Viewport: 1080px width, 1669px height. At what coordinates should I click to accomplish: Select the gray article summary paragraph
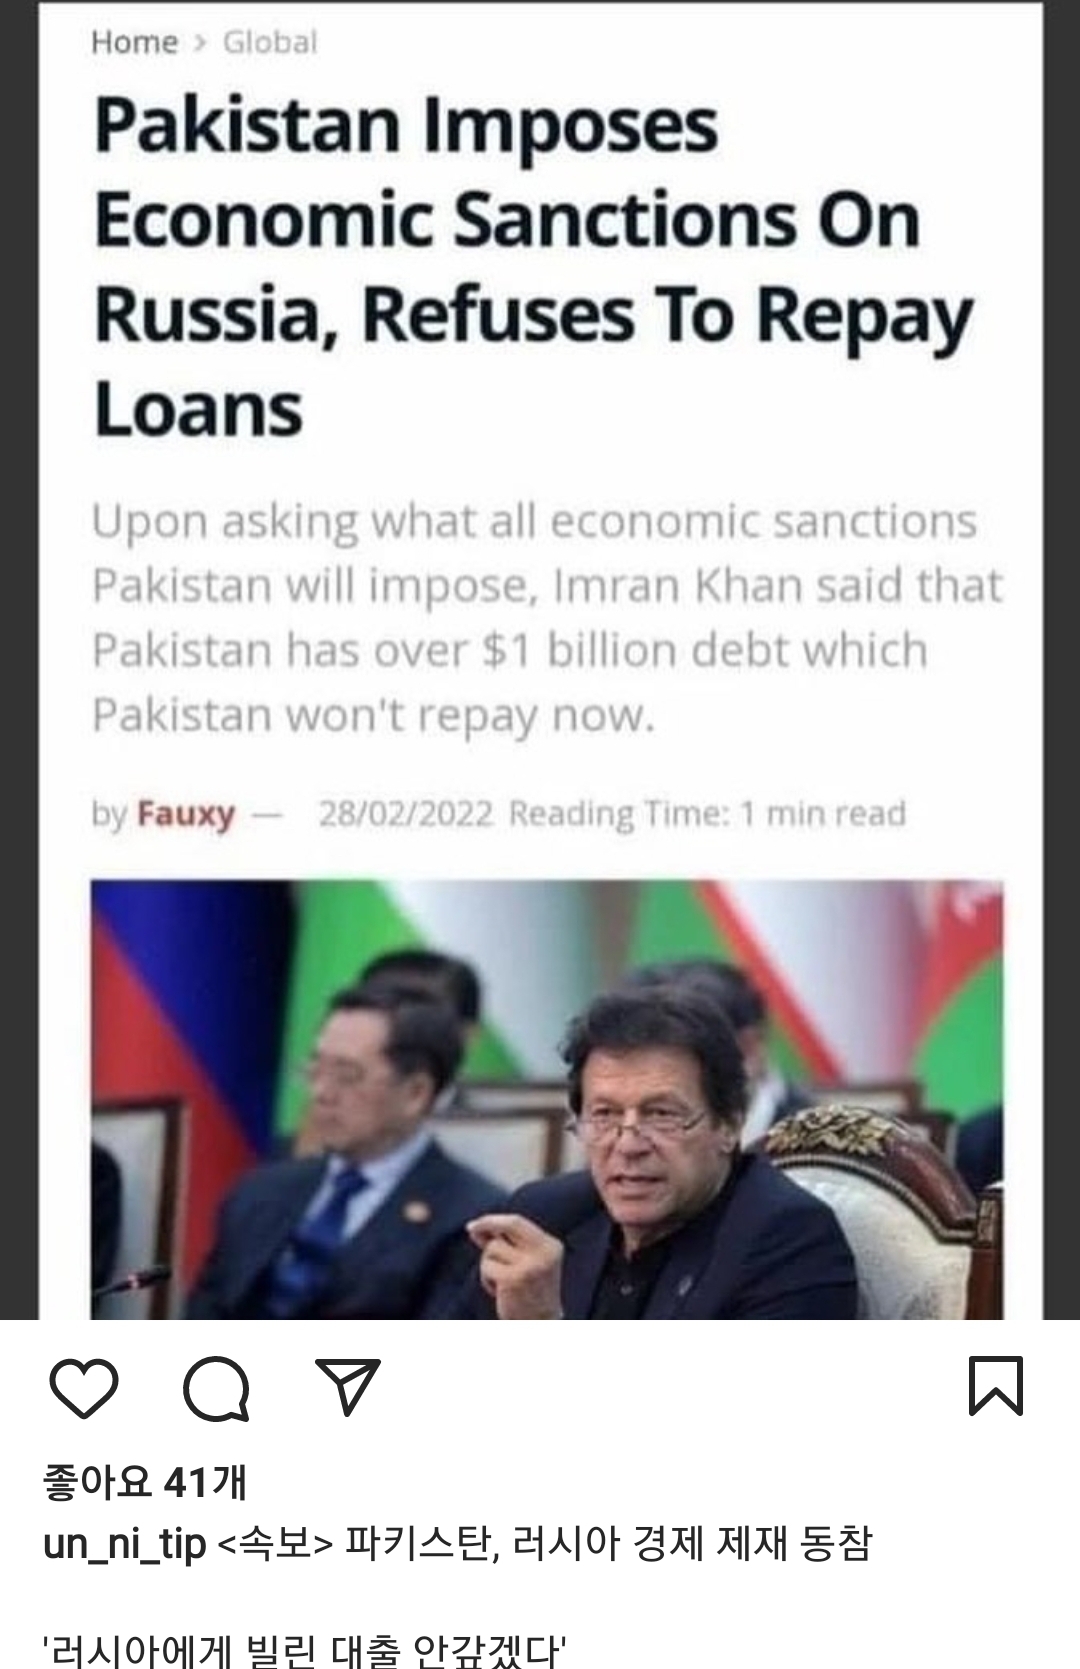[547, 618]
